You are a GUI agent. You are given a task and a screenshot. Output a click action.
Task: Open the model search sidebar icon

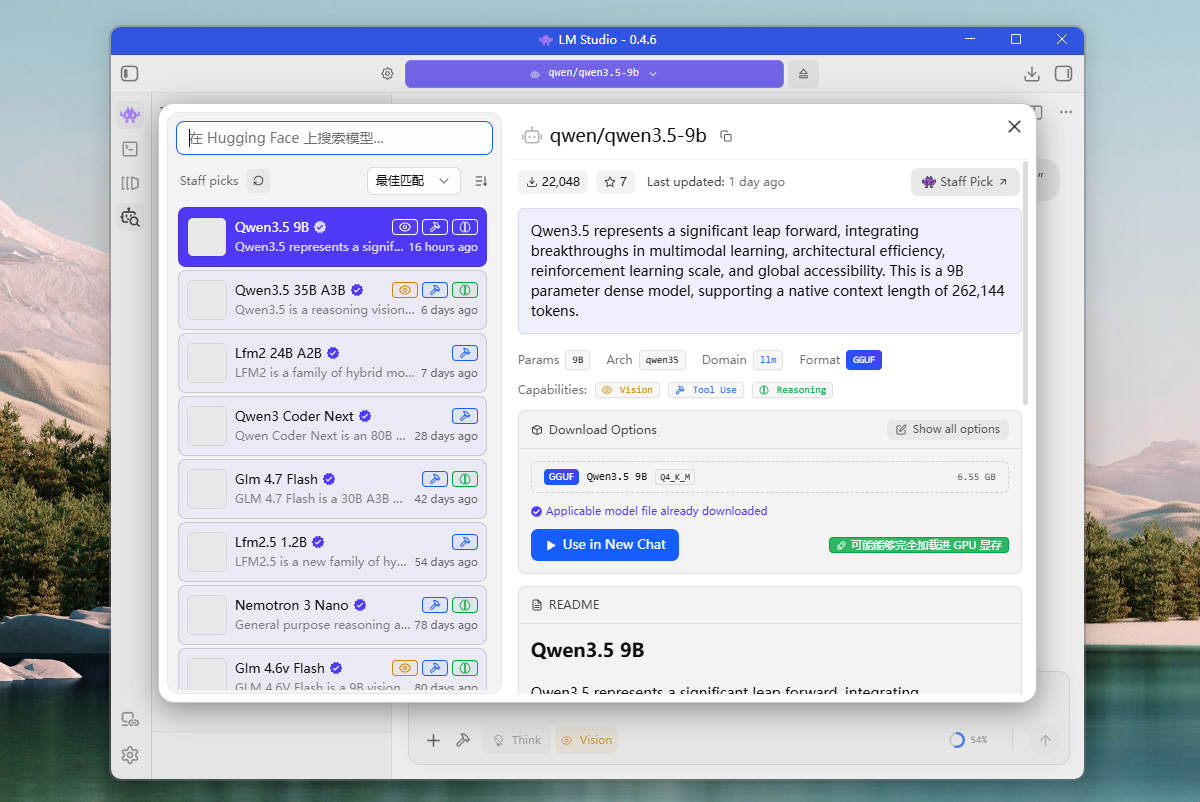(x=129, y=216)
